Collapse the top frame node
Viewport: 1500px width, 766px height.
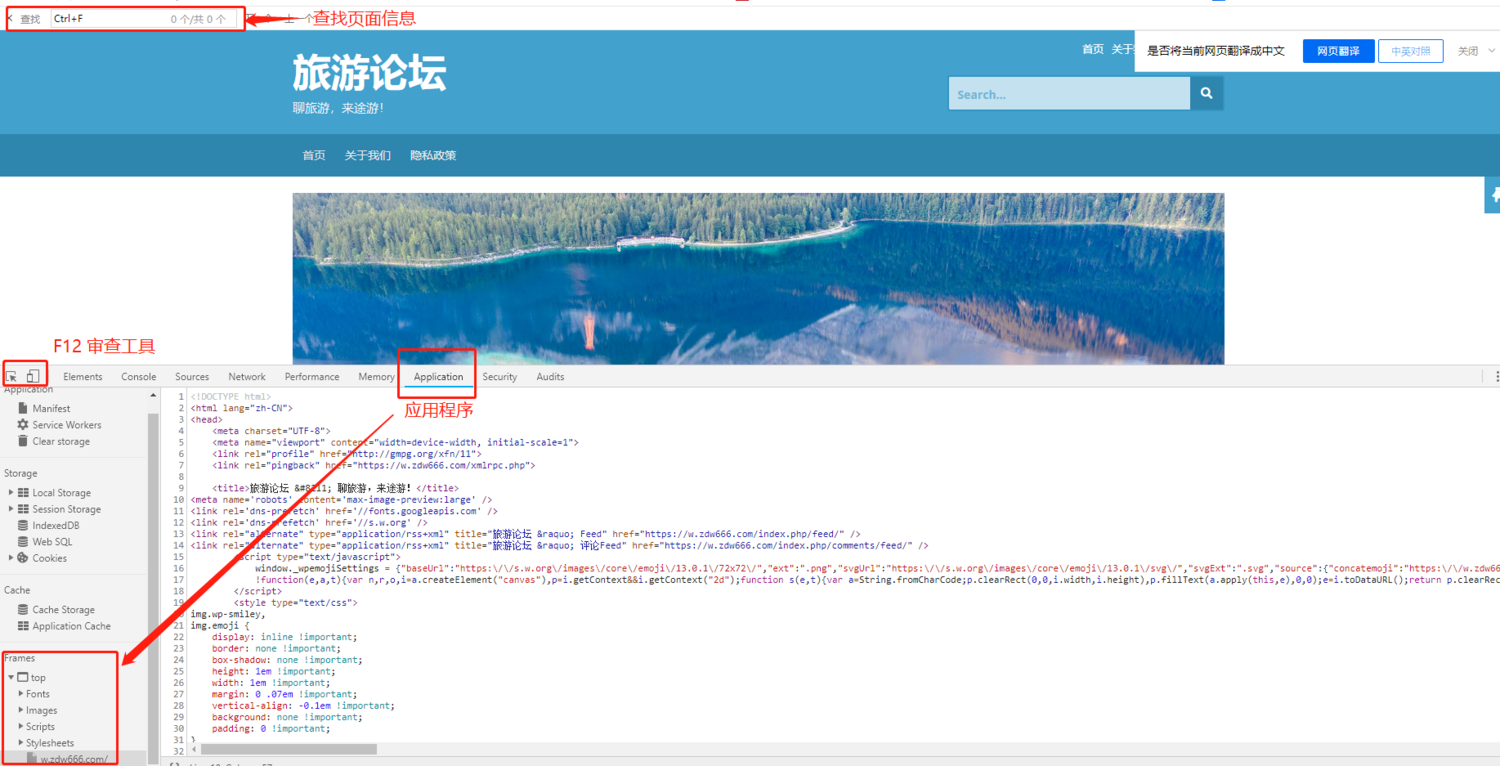tap(11, 677)
